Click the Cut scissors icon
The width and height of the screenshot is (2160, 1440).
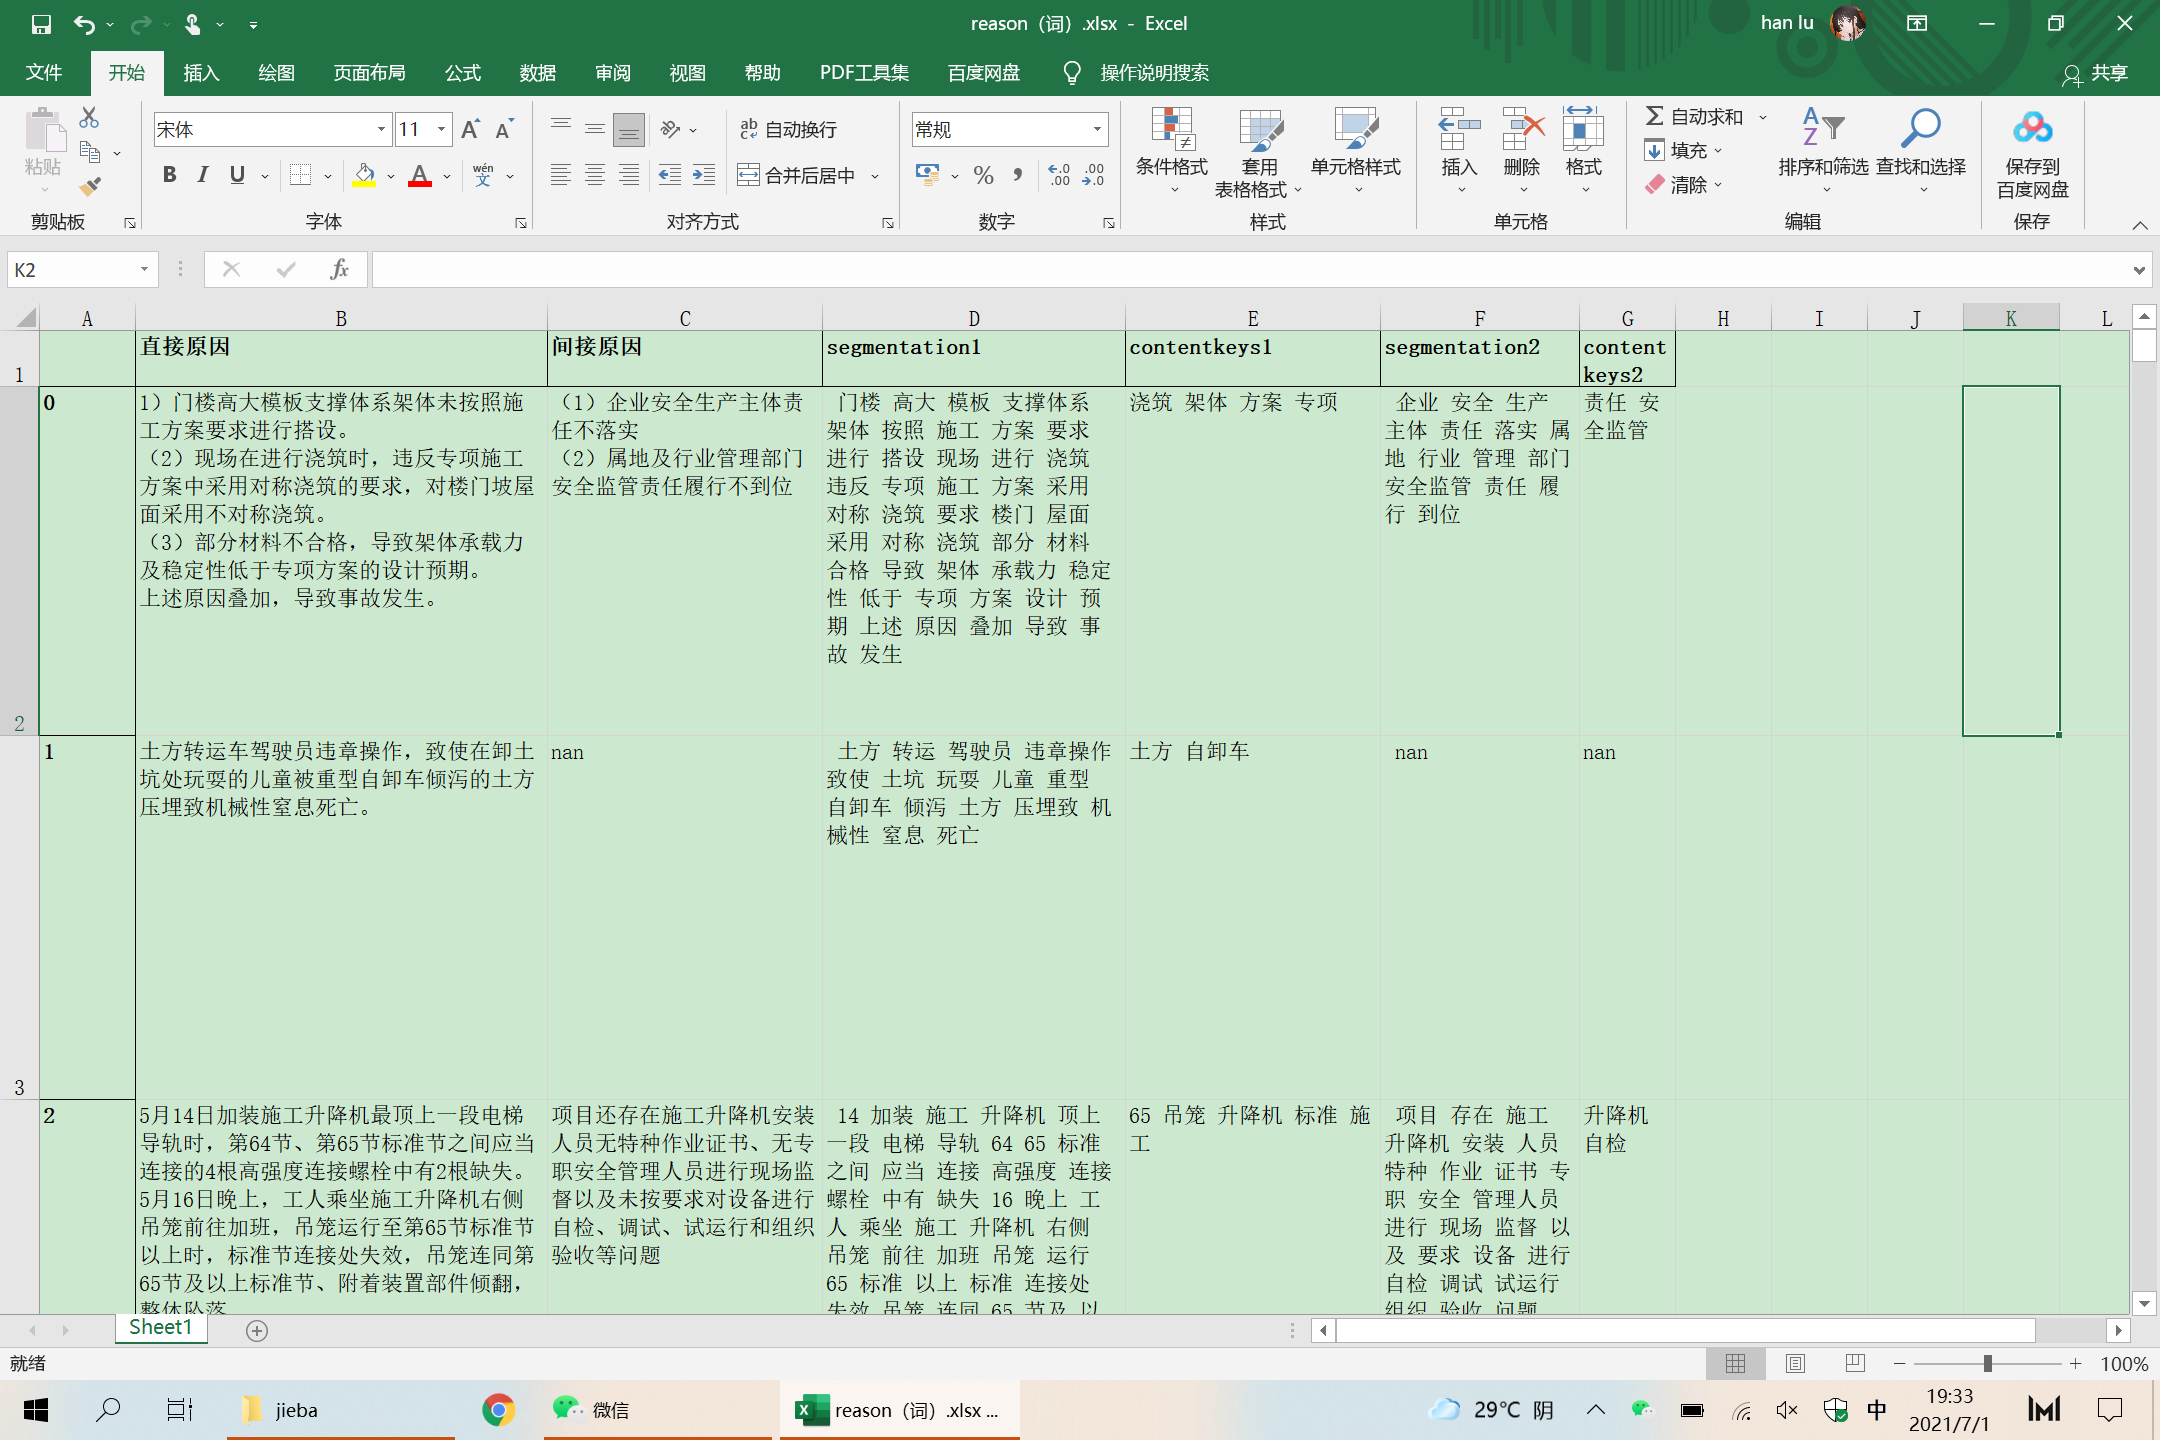(89, 118)
